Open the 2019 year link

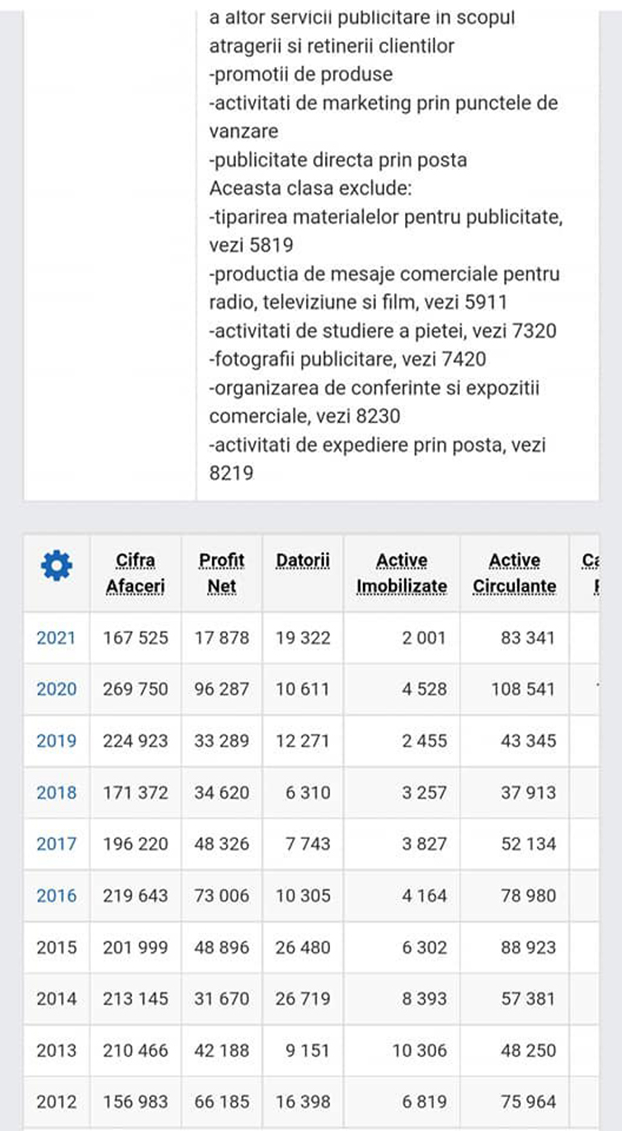56,741
